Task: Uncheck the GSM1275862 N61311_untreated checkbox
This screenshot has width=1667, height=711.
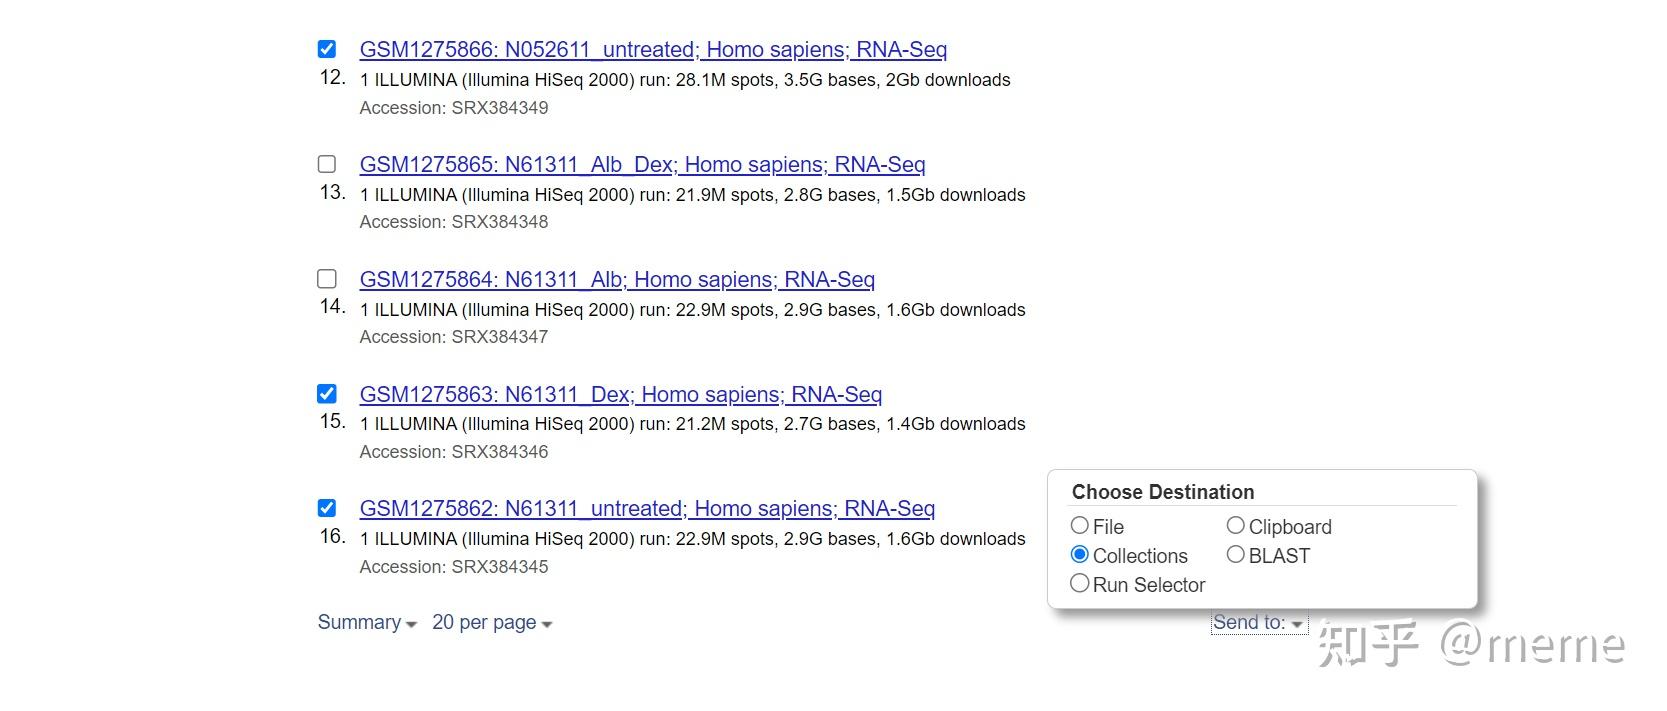Action: click(327, 508)
